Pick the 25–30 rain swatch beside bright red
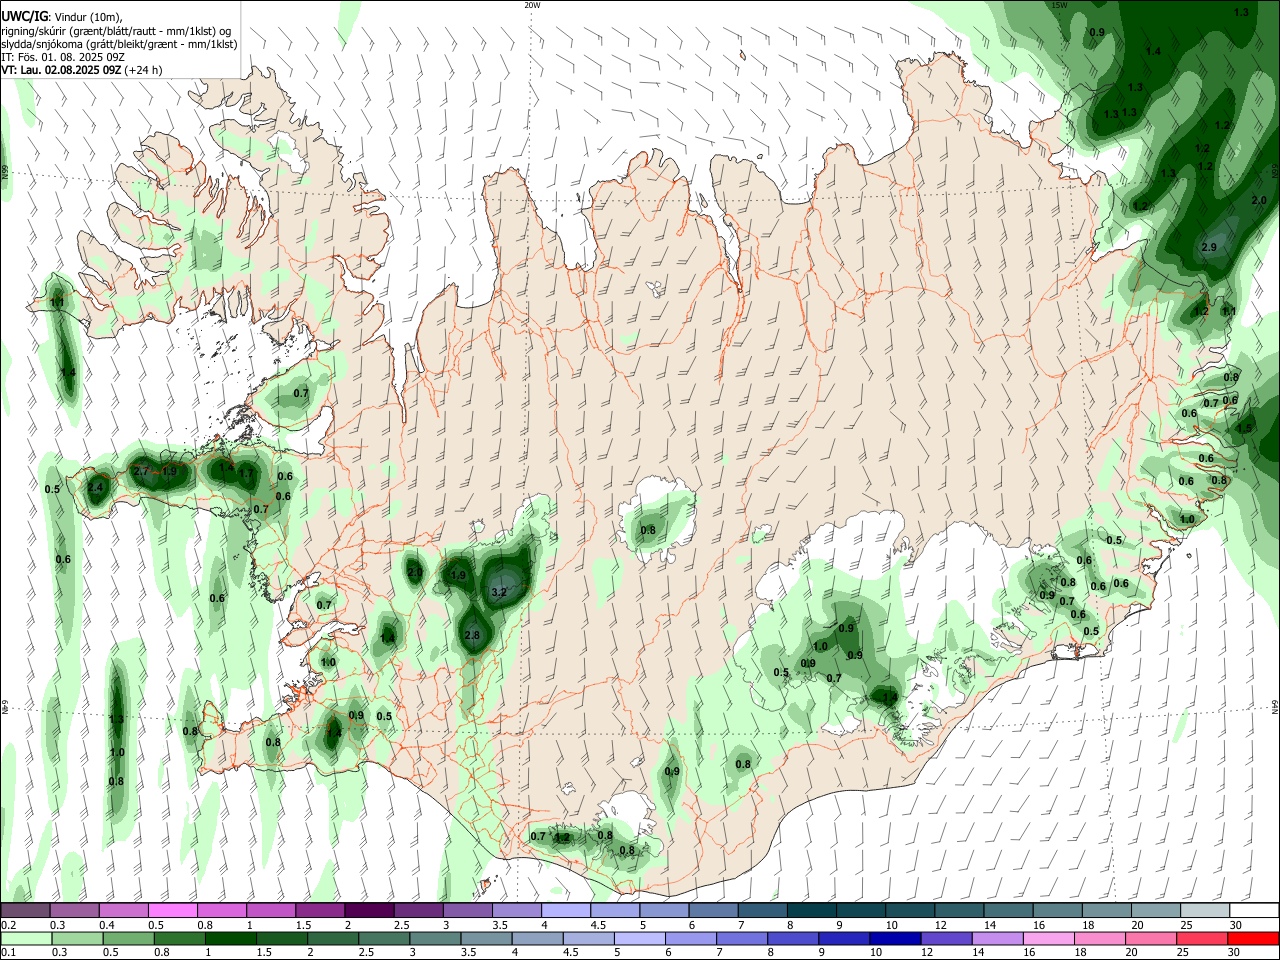 [x=1203, y=938]
